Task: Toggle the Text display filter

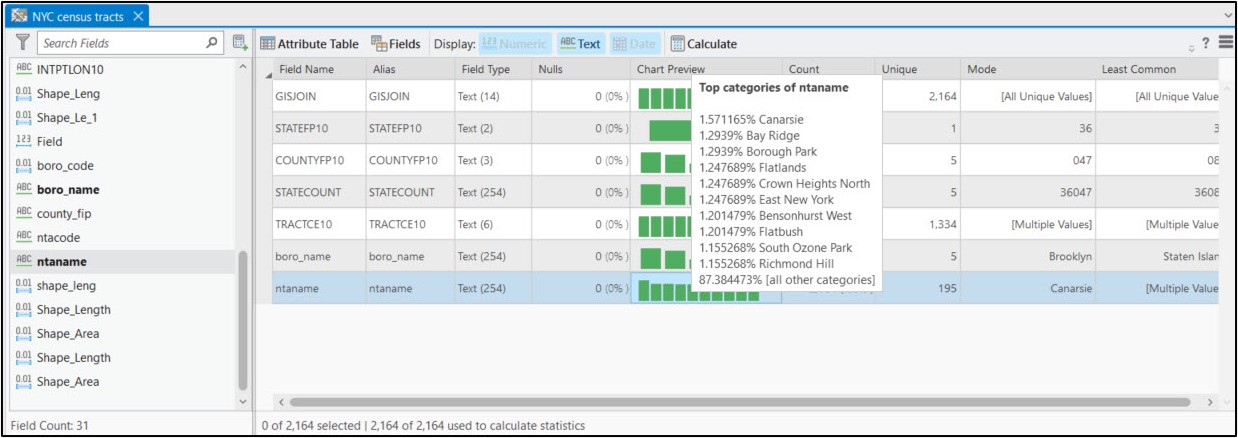Action: [x=580, y=43]
